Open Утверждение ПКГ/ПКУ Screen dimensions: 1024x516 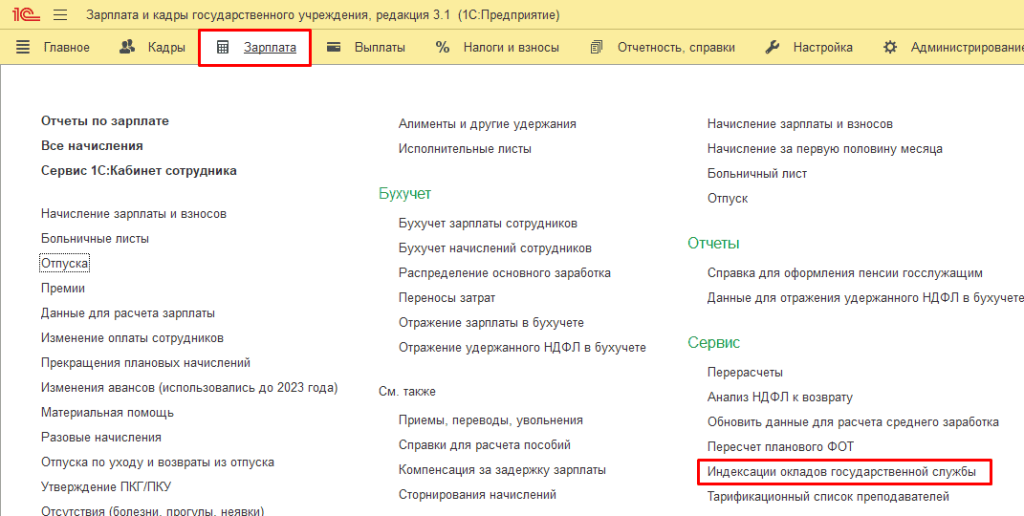pos(106,487)
